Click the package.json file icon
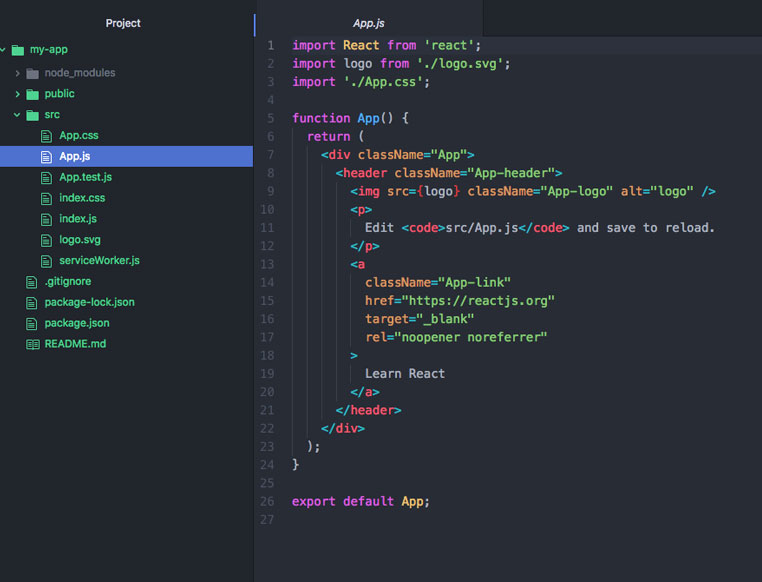 (x=32, y=324)
